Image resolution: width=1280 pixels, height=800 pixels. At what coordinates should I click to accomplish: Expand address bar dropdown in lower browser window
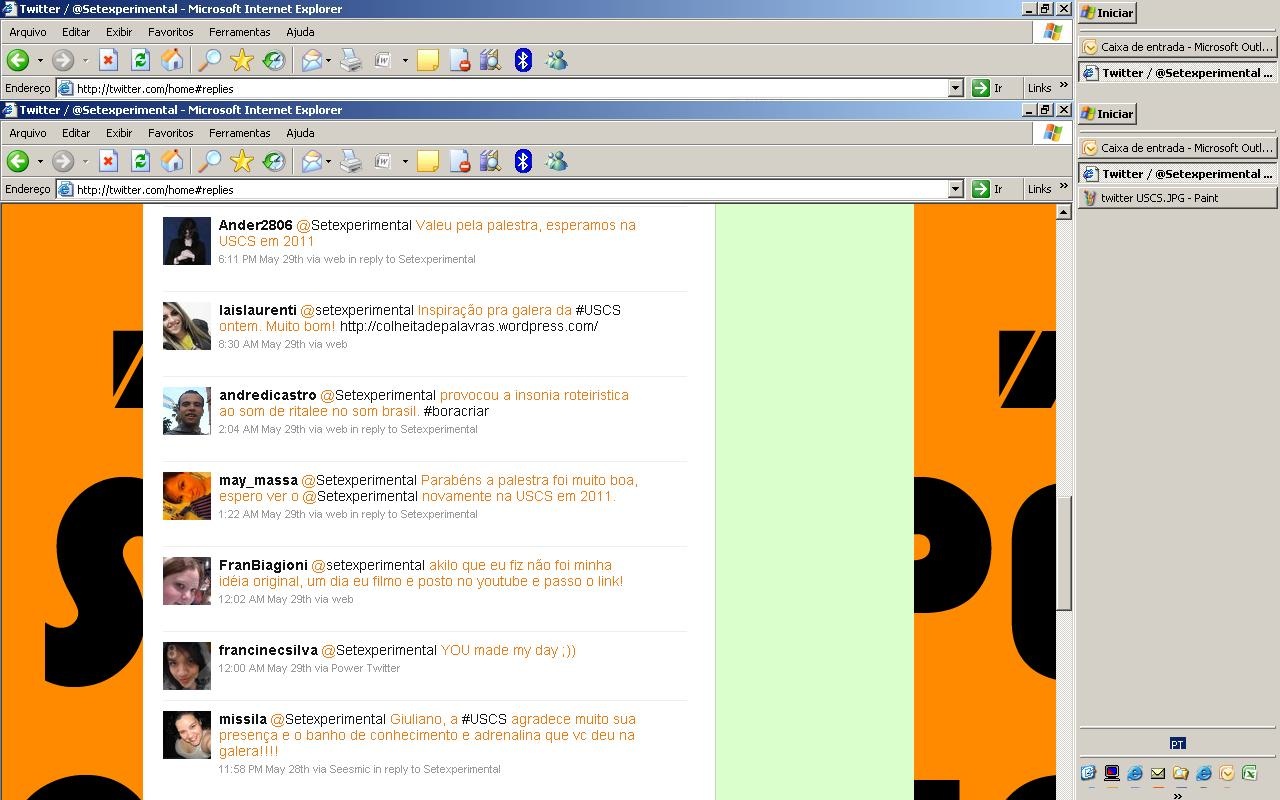tap(955, 189)
